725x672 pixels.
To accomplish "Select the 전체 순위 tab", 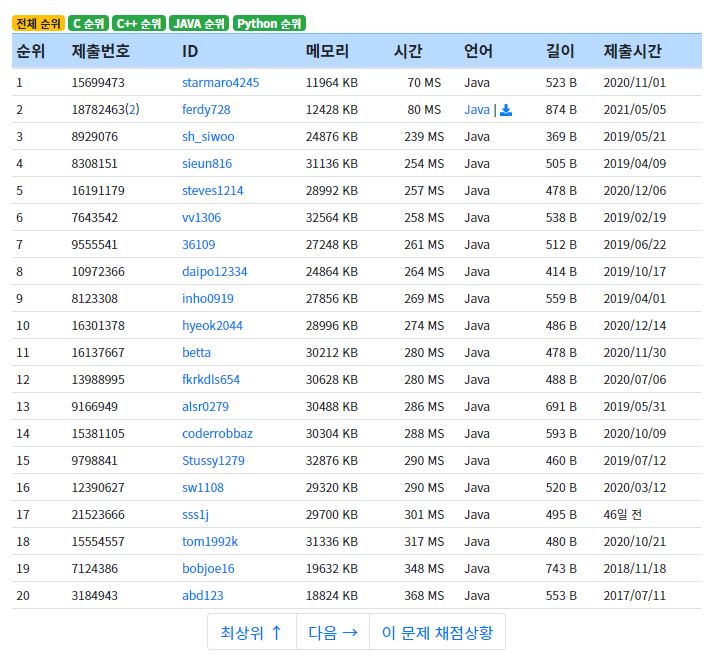I will [38, 24].
